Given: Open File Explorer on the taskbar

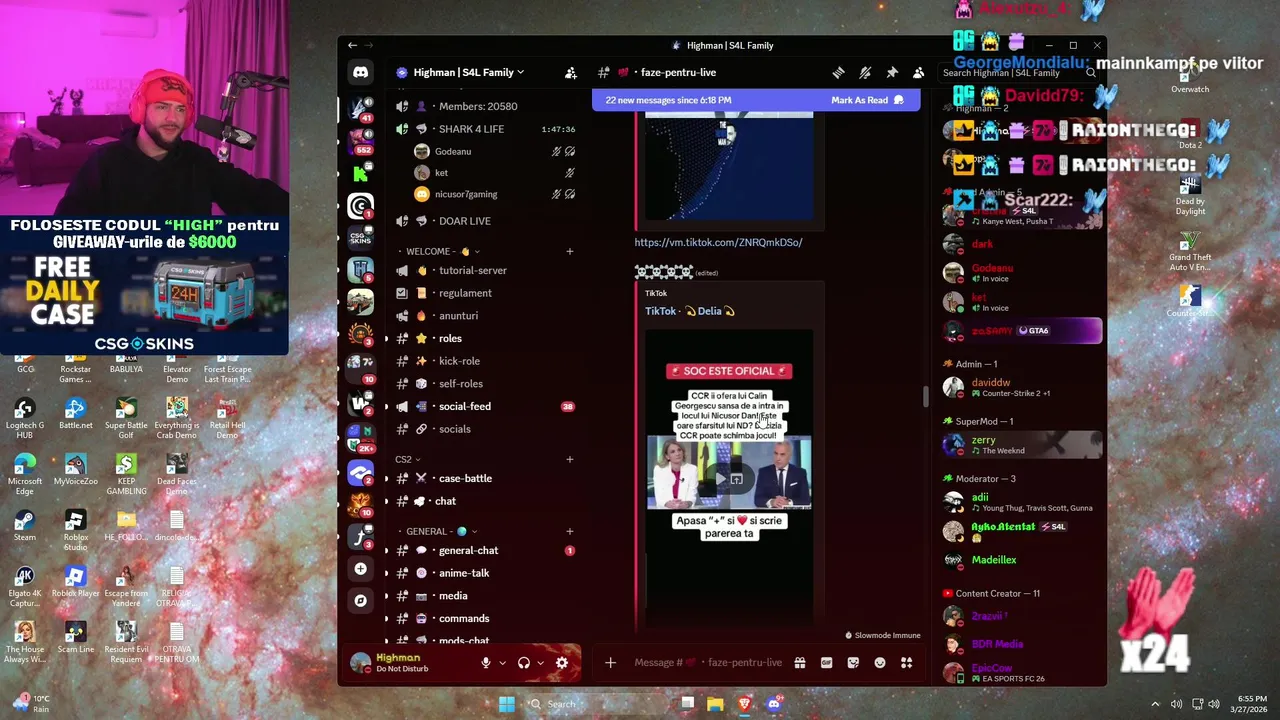Looking at the screenshot, I should (715, 704).
